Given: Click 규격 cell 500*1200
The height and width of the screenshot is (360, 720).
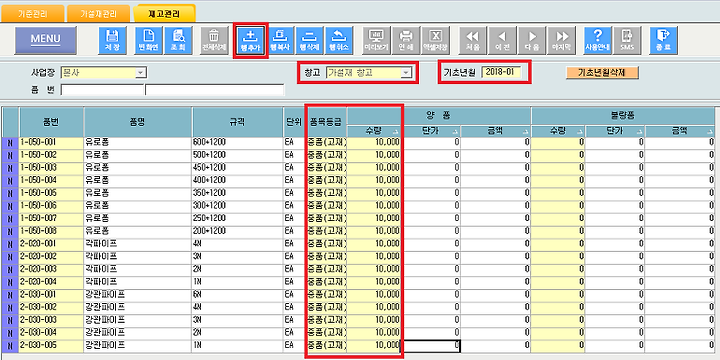Looking at the screenshot, I should (237, 155).
